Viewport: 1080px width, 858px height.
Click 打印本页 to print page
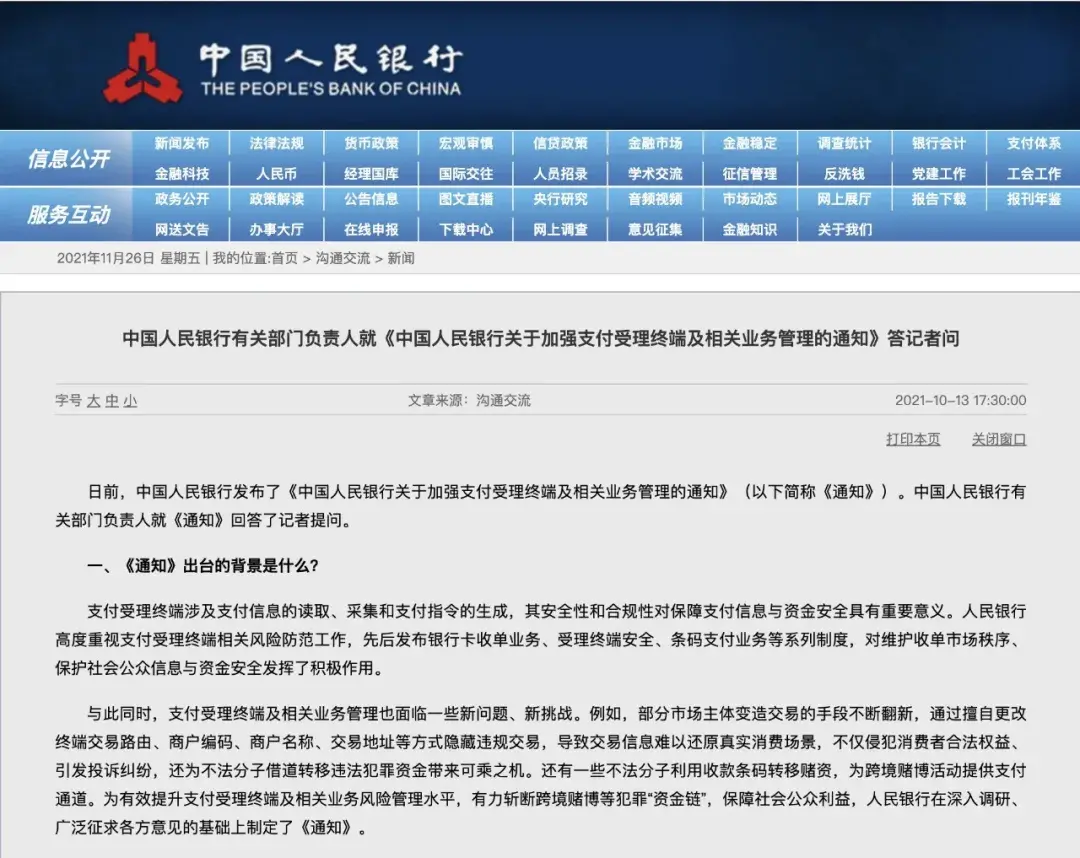click(913, 439)
